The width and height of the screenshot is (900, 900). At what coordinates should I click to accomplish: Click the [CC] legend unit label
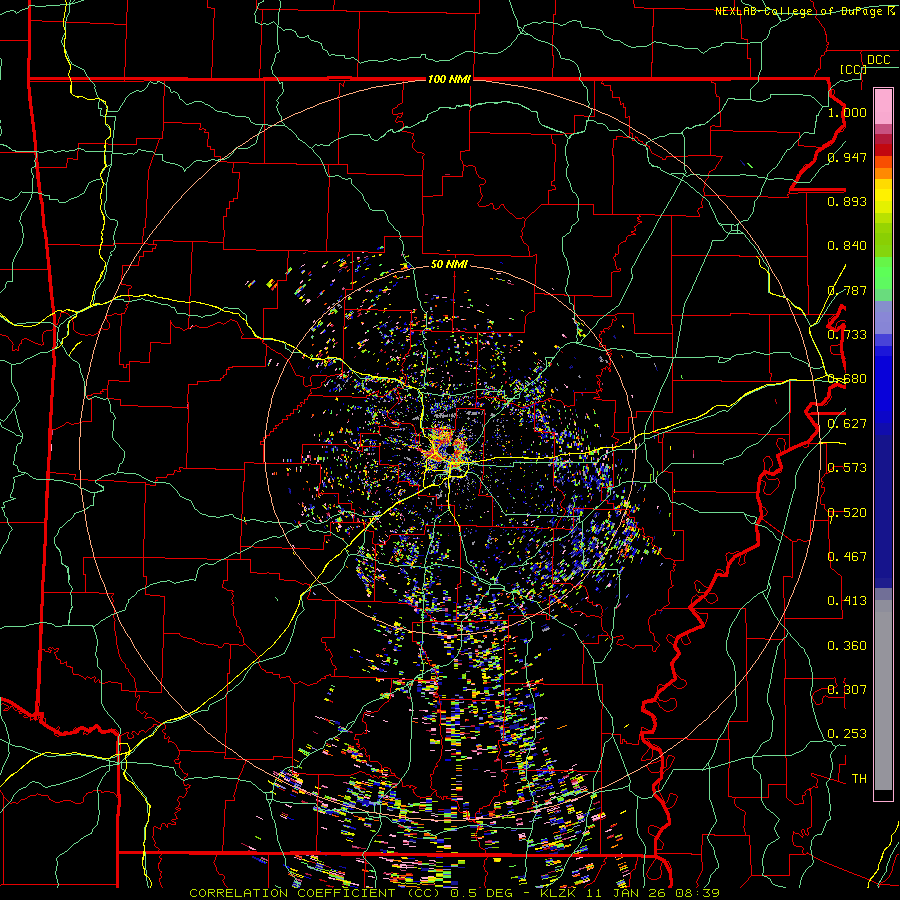coord(852,69)
